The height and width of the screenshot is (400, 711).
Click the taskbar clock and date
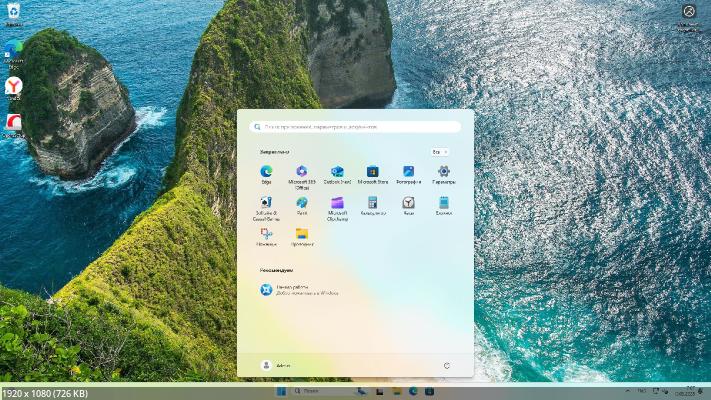[686, 391]
